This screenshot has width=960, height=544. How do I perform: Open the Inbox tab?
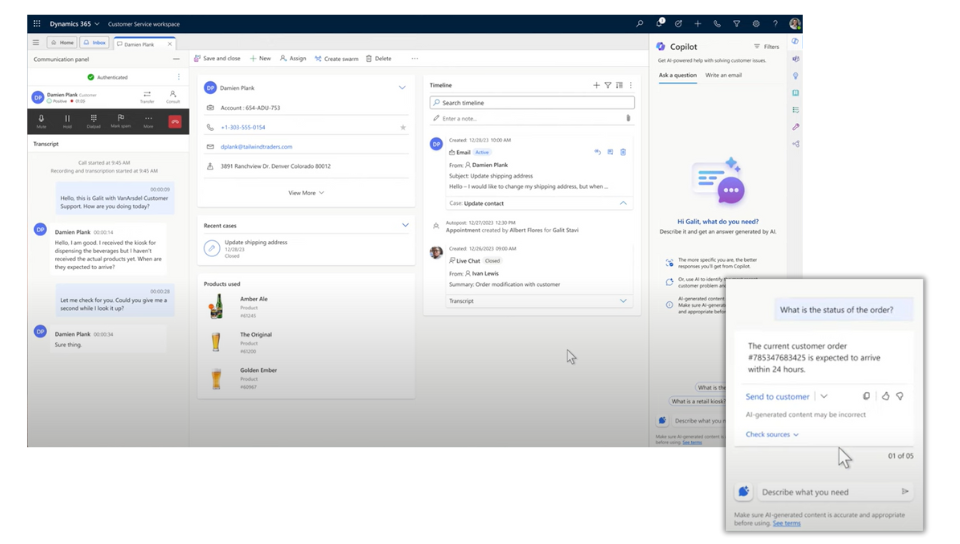point(95,43)
